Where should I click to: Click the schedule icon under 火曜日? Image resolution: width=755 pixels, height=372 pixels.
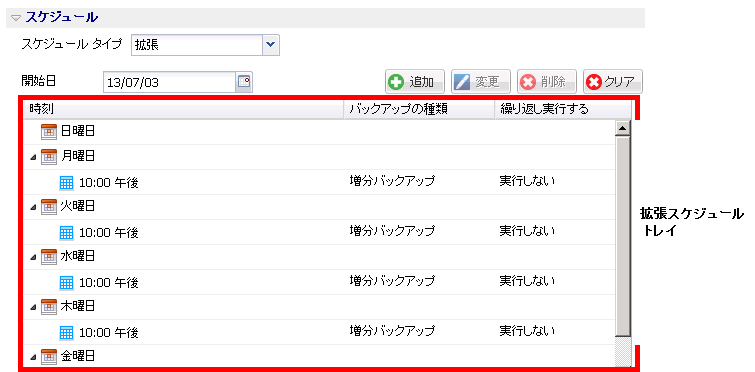pyautogui.click(x=66, y=232)
